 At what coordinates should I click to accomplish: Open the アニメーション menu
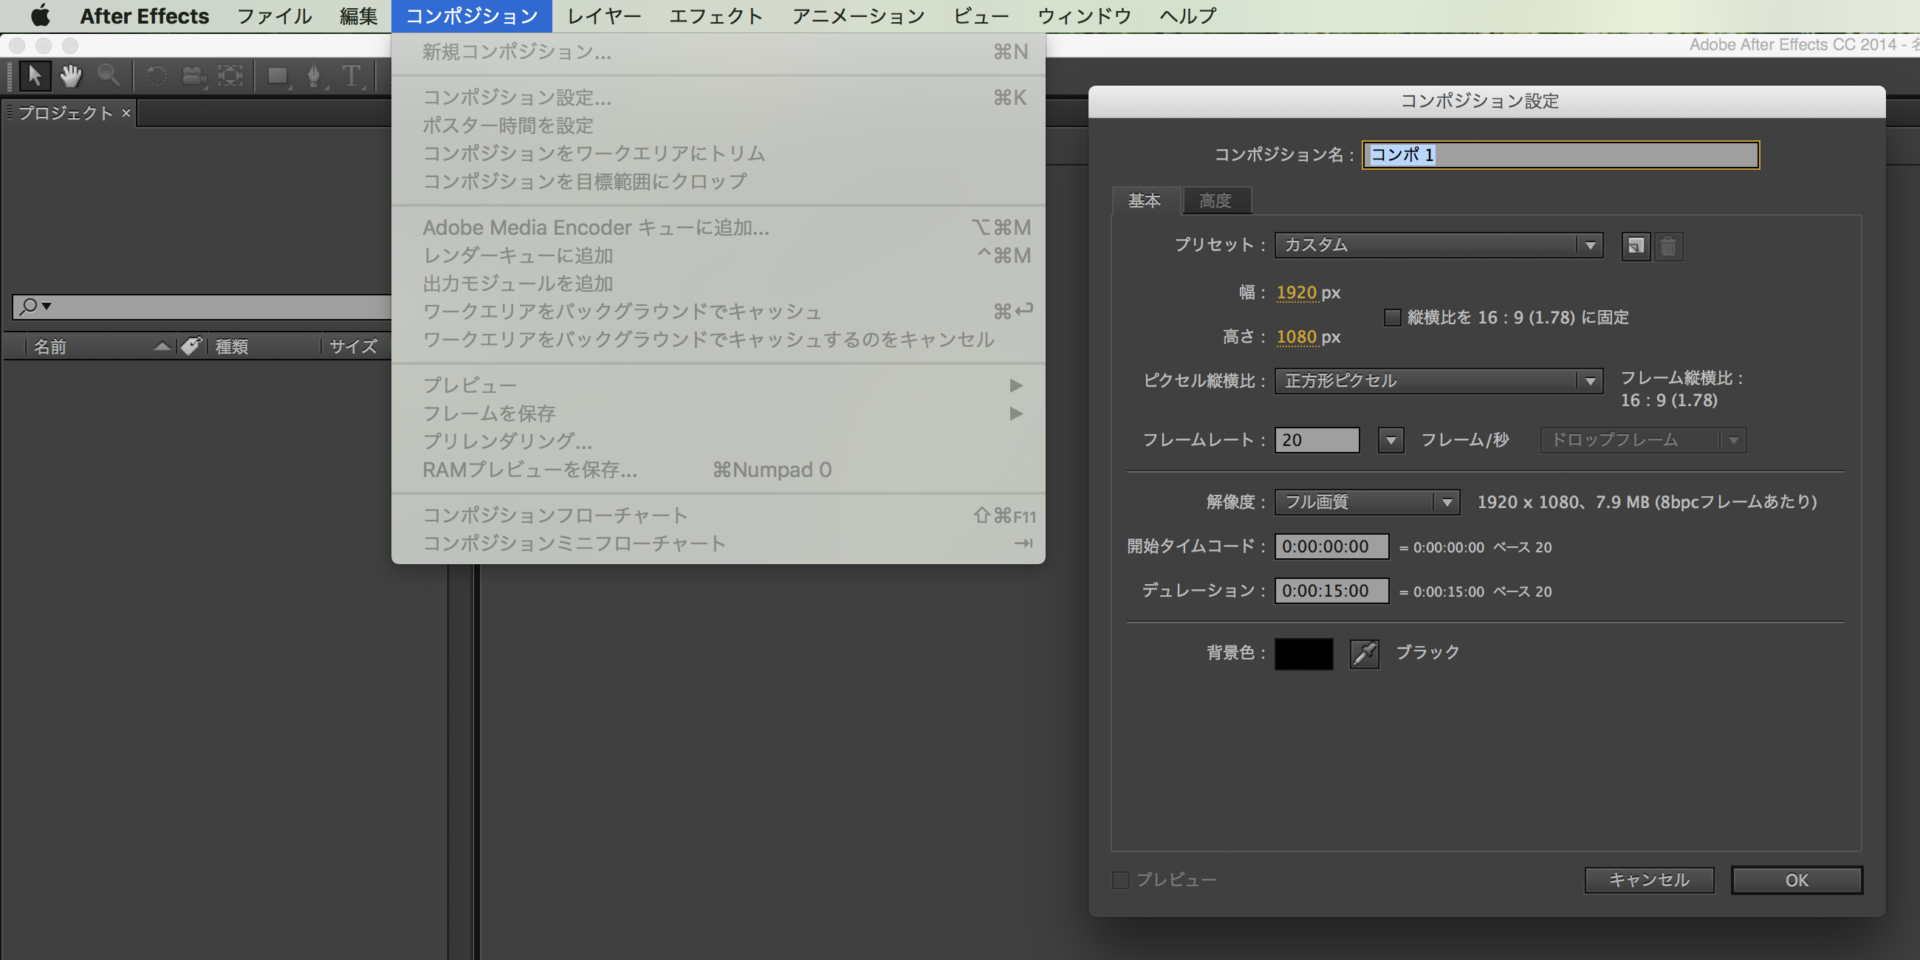pos(858,16)
